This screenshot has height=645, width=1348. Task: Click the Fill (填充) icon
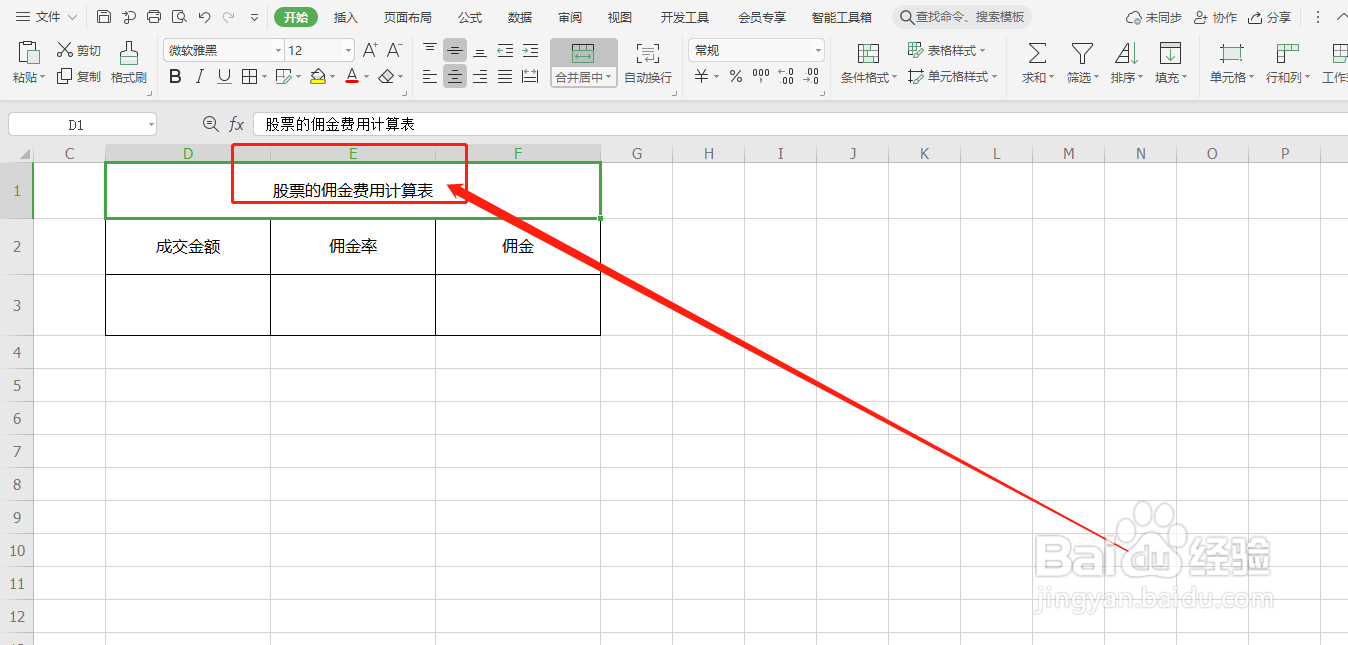pyautogui.click(x=1169, y=54)
